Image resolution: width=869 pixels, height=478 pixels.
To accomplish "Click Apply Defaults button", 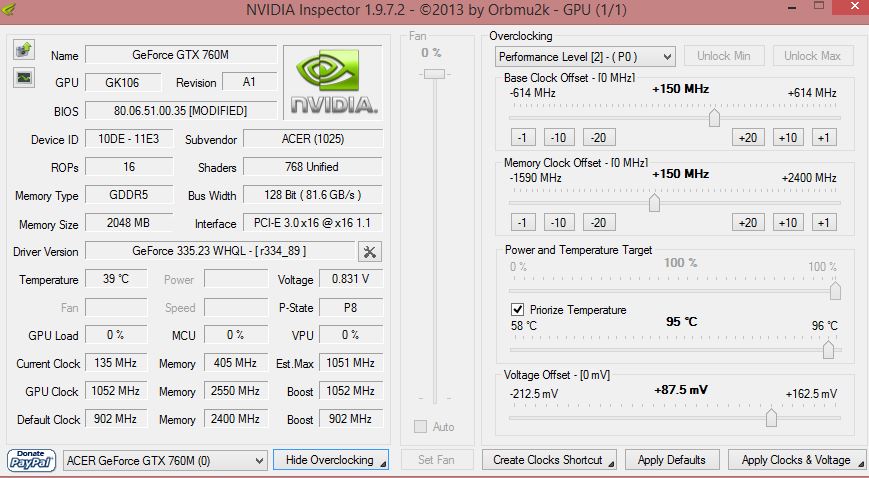I will (x=672, y=460).
